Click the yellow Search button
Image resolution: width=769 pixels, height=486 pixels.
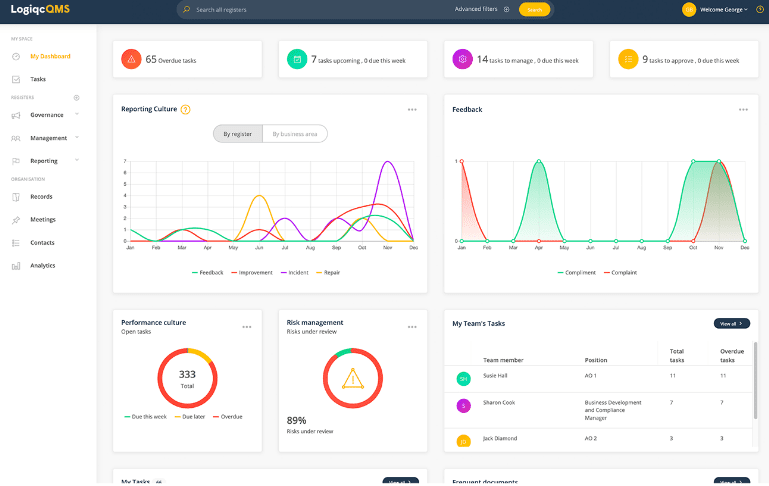(x=534, y=9)
